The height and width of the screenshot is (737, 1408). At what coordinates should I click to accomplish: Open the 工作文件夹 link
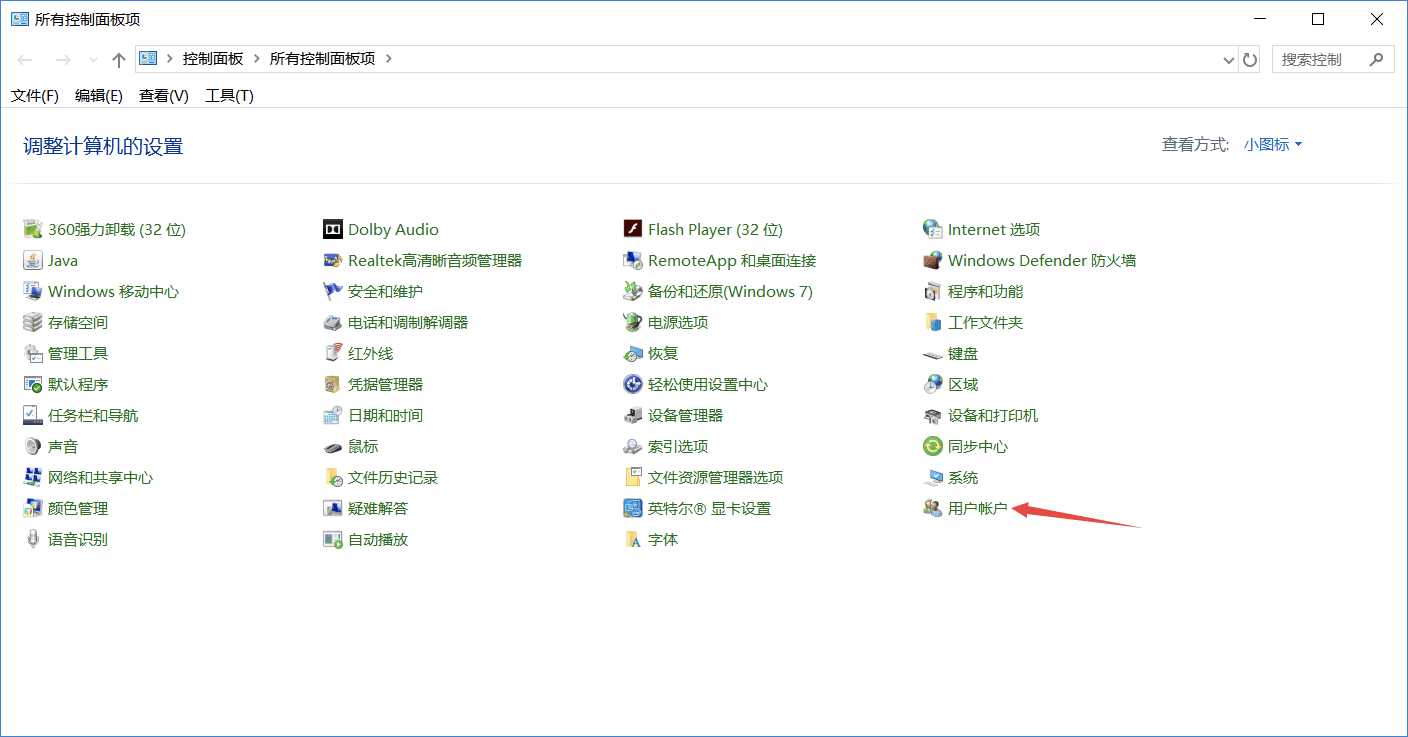point(985,322)
